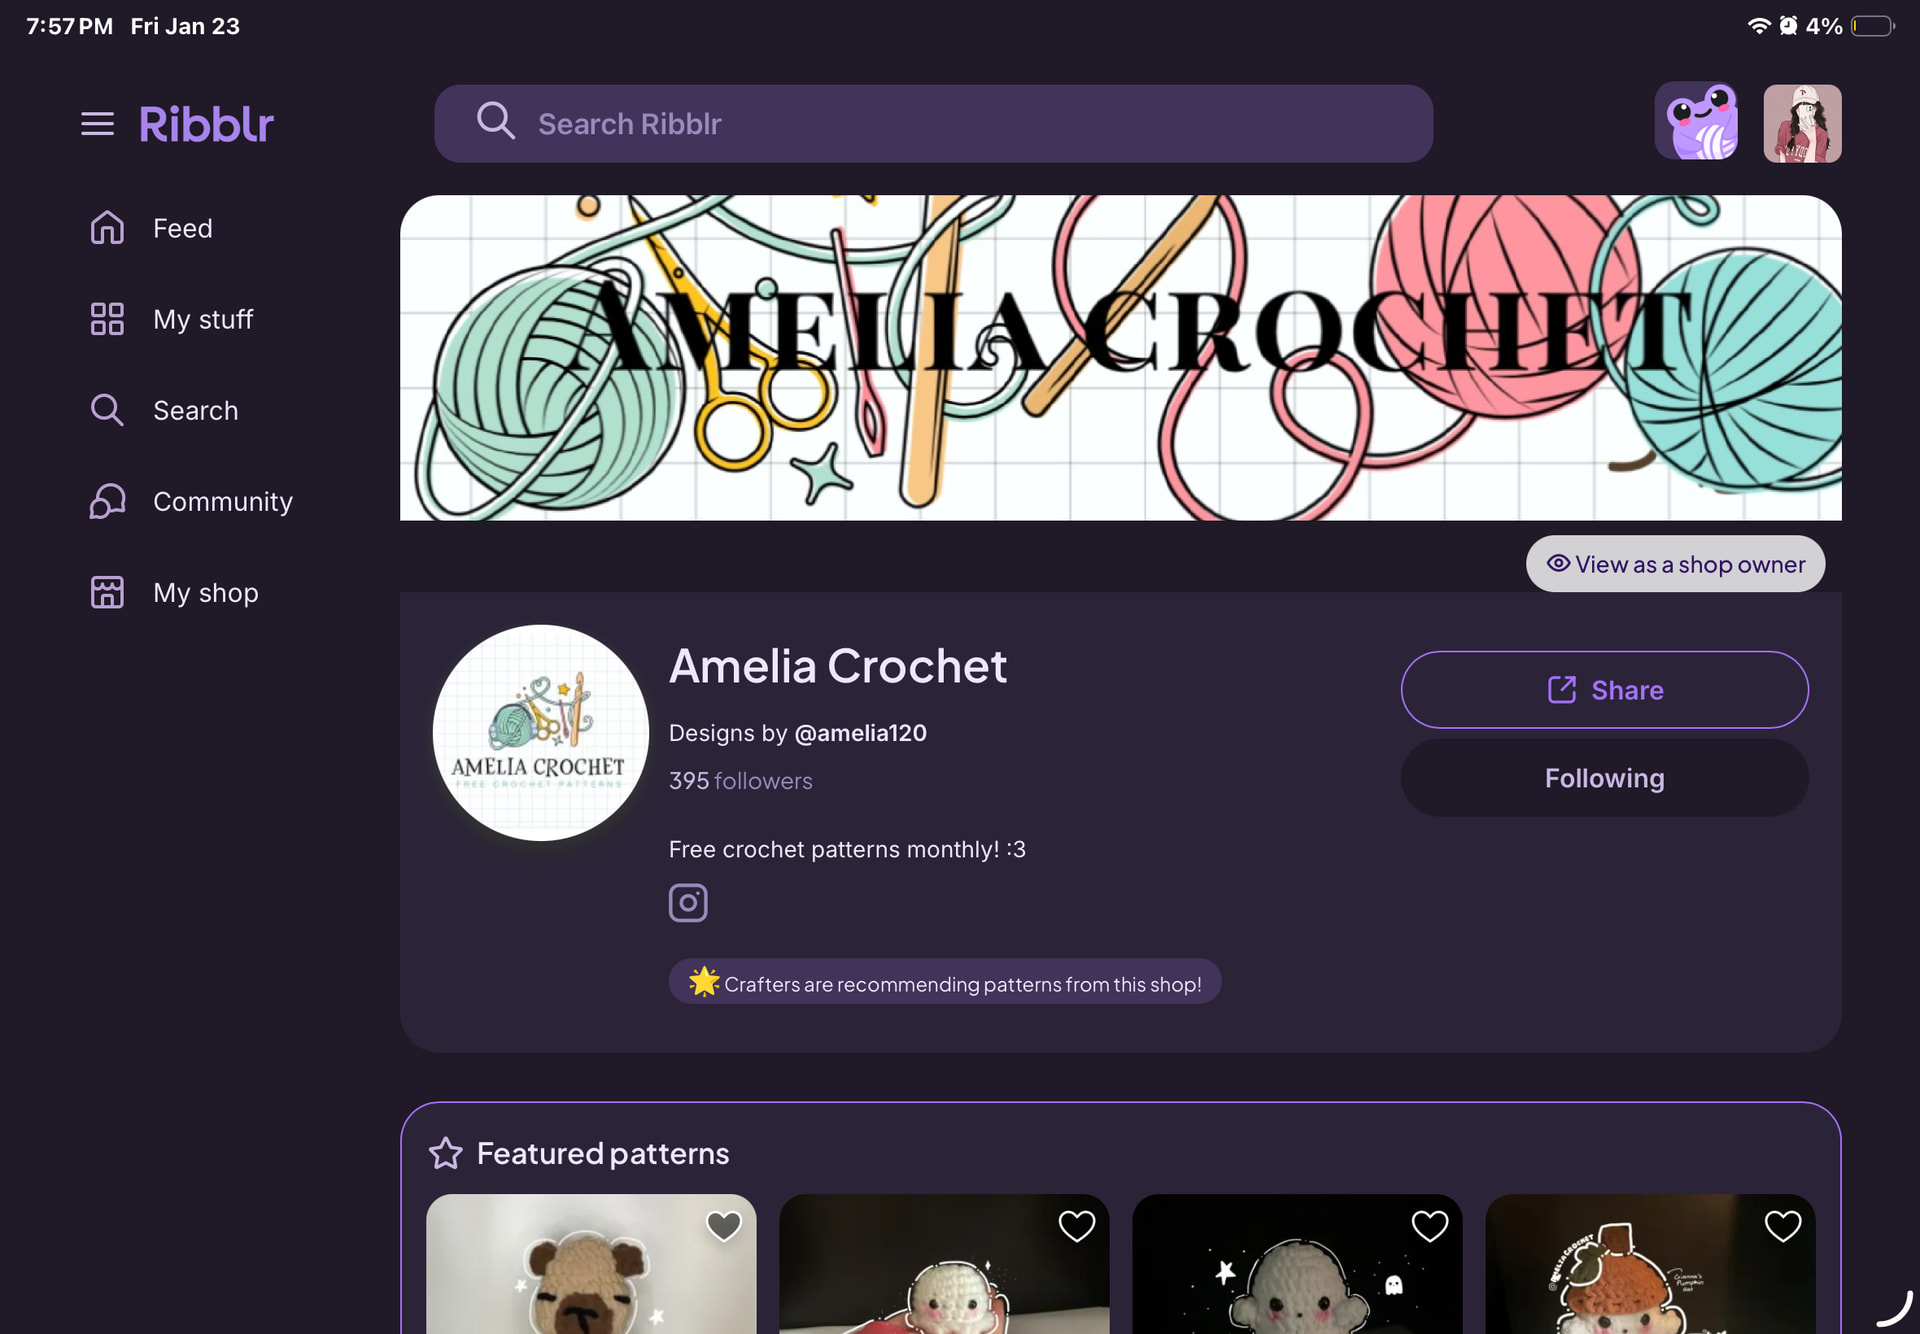The image size is (1920, 1334).
Task: Click the Share button
Action: (1604, 690)
